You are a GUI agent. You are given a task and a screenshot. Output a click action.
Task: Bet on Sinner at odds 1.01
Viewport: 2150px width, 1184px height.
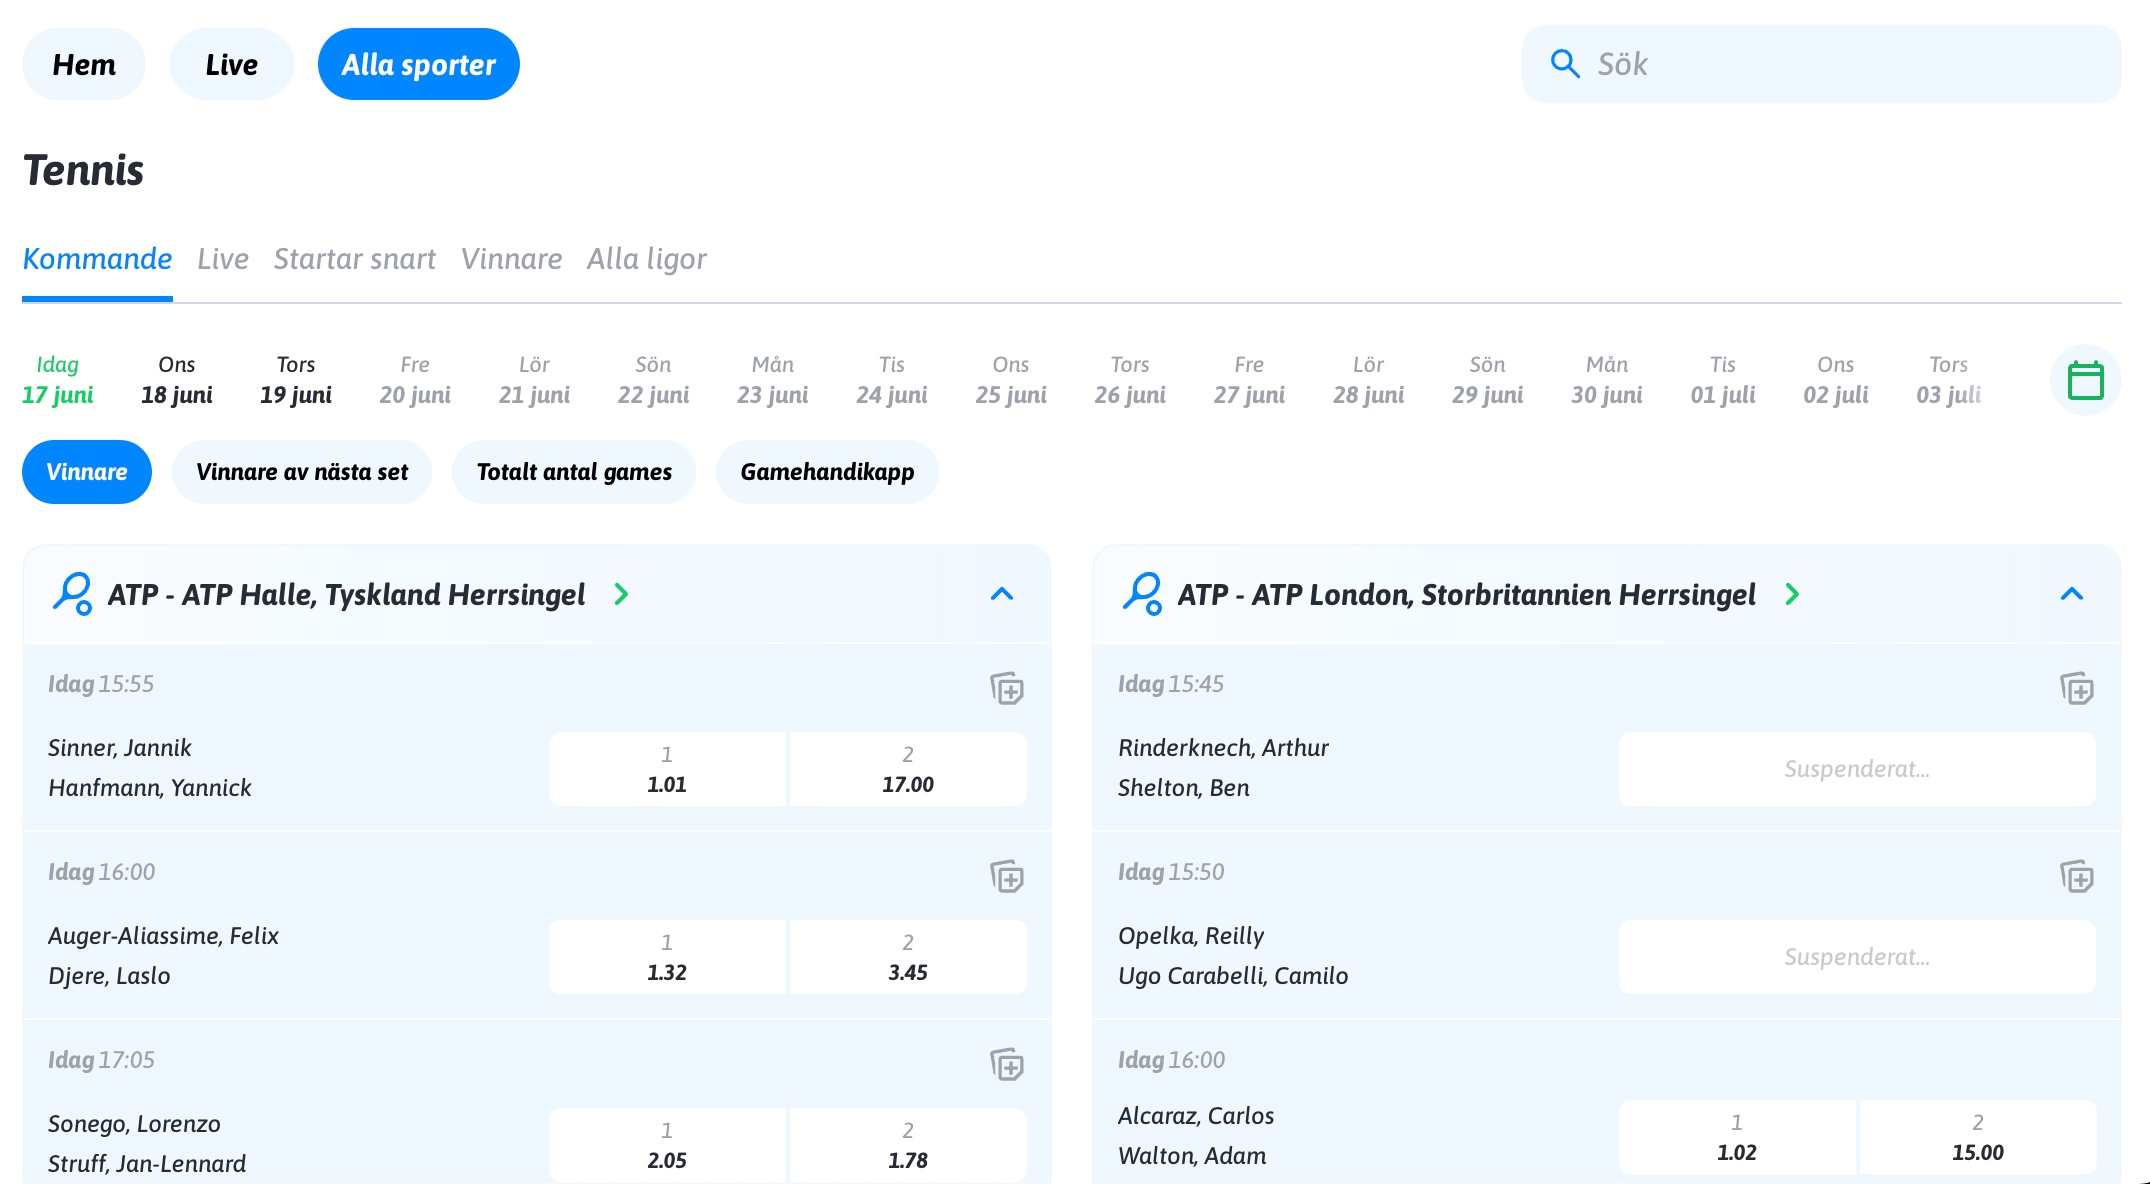point(667,769)
